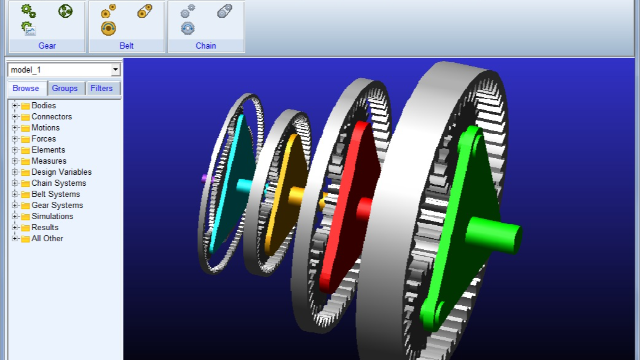Switch to the Filters tab
Image resolution: width=640 pixels, height=360 pixels.
click(102, 88)
